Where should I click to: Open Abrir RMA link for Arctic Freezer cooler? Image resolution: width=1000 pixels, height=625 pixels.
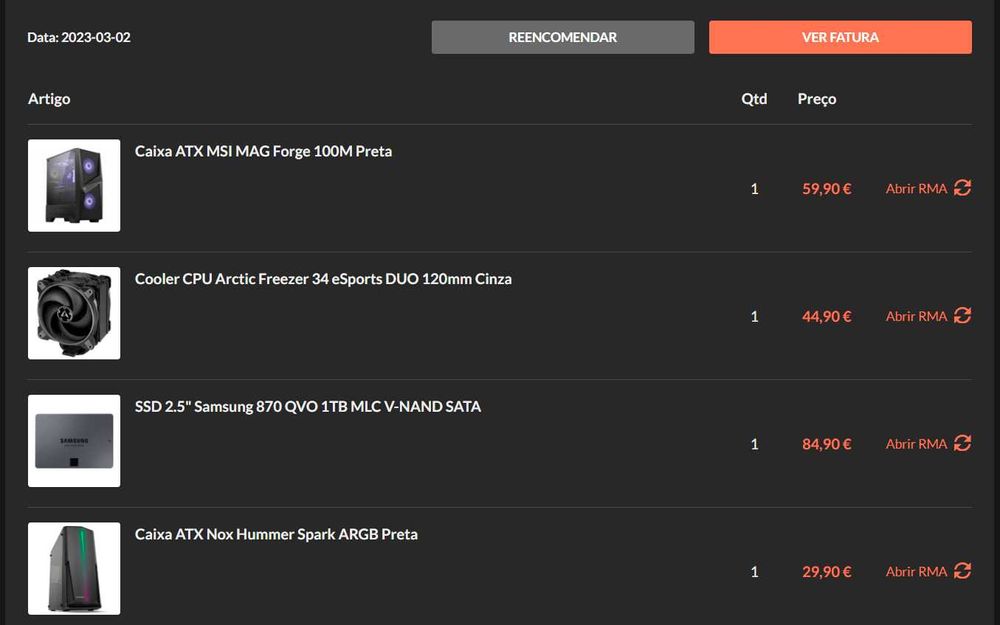tap(916, 316)
